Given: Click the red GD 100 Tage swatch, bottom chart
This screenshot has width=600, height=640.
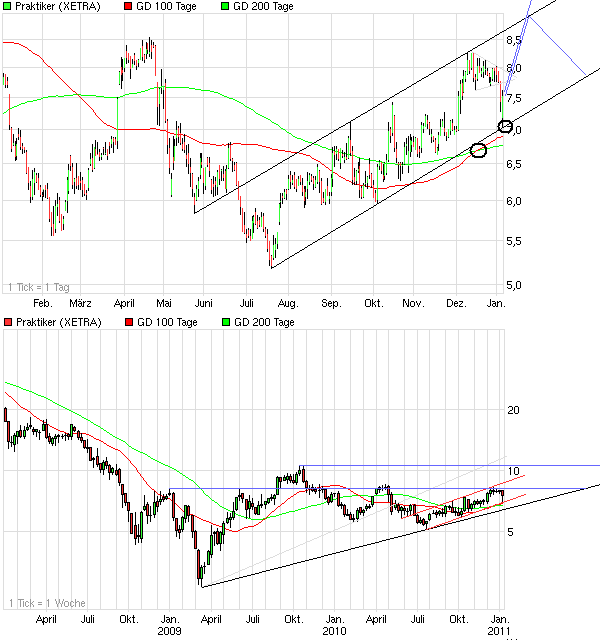Looking at the screenshot, I should point(129,322).
